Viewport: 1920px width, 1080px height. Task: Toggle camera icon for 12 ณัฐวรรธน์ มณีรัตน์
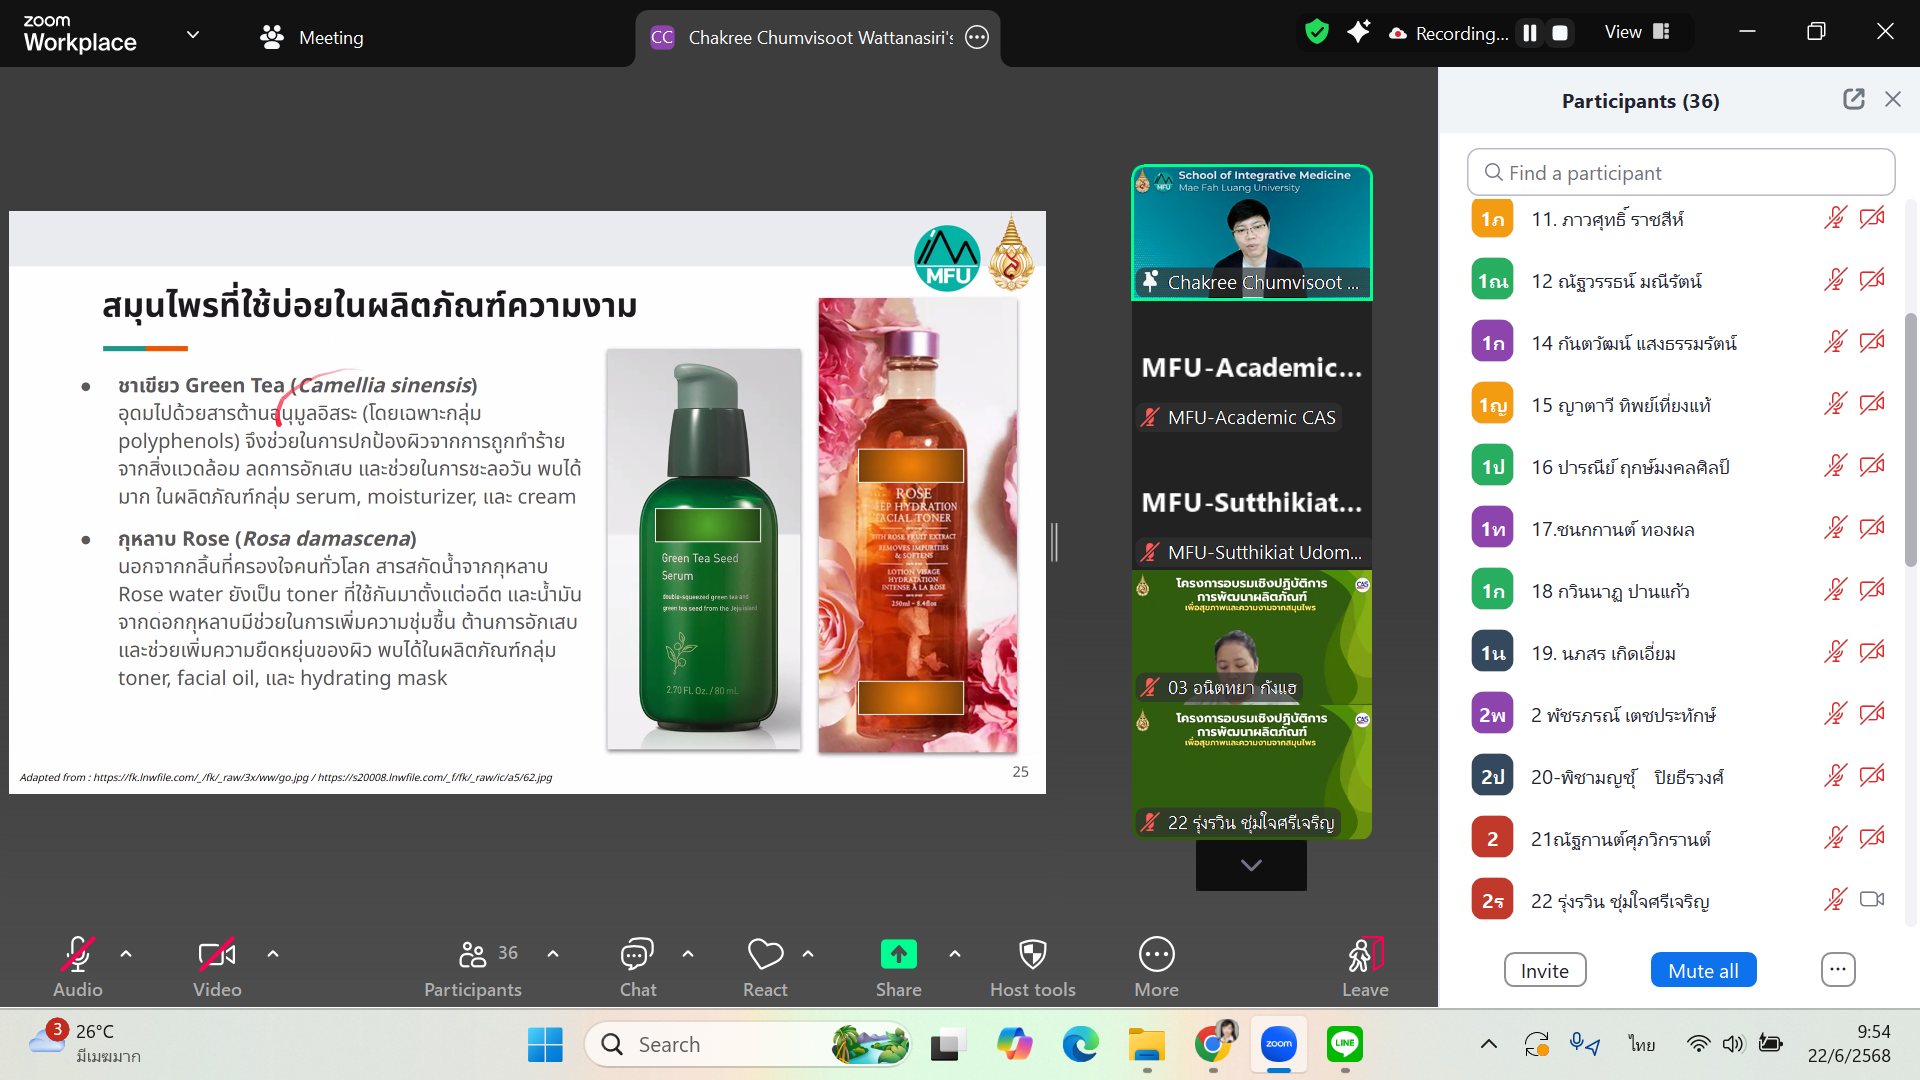coord(1872,280)
